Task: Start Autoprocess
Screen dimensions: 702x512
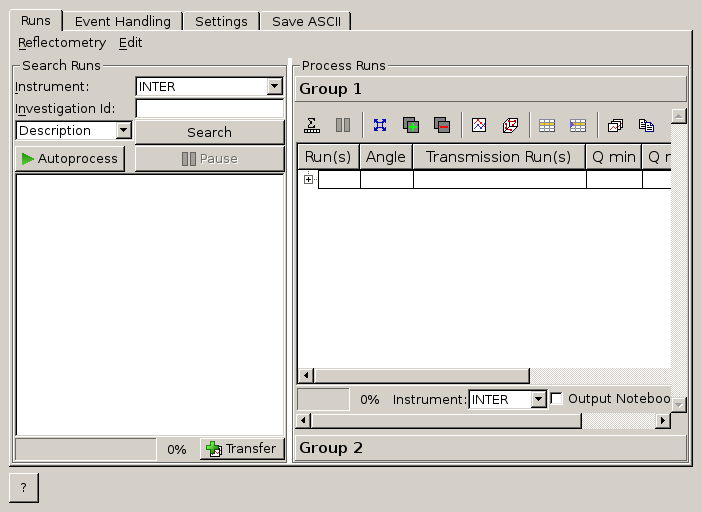Action: pos(70,158)
